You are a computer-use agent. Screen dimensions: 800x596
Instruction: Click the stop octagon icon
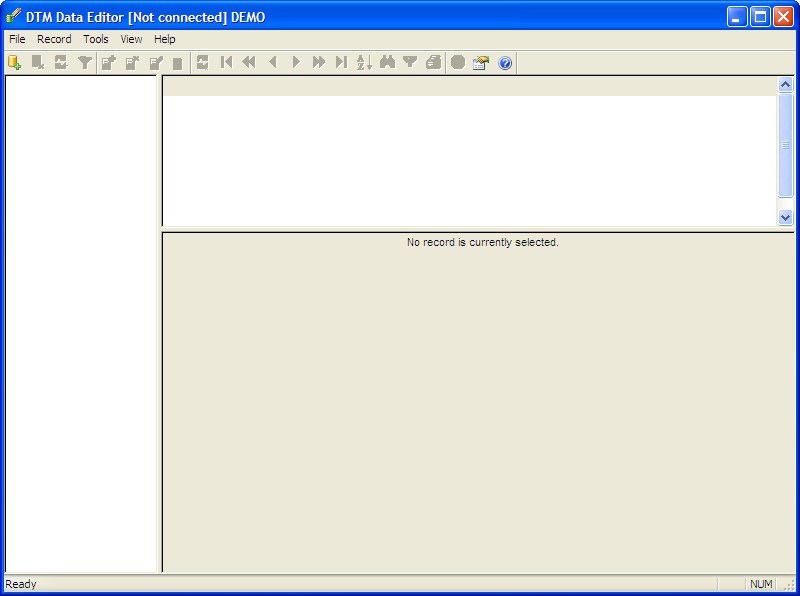[x=458, y=63]
